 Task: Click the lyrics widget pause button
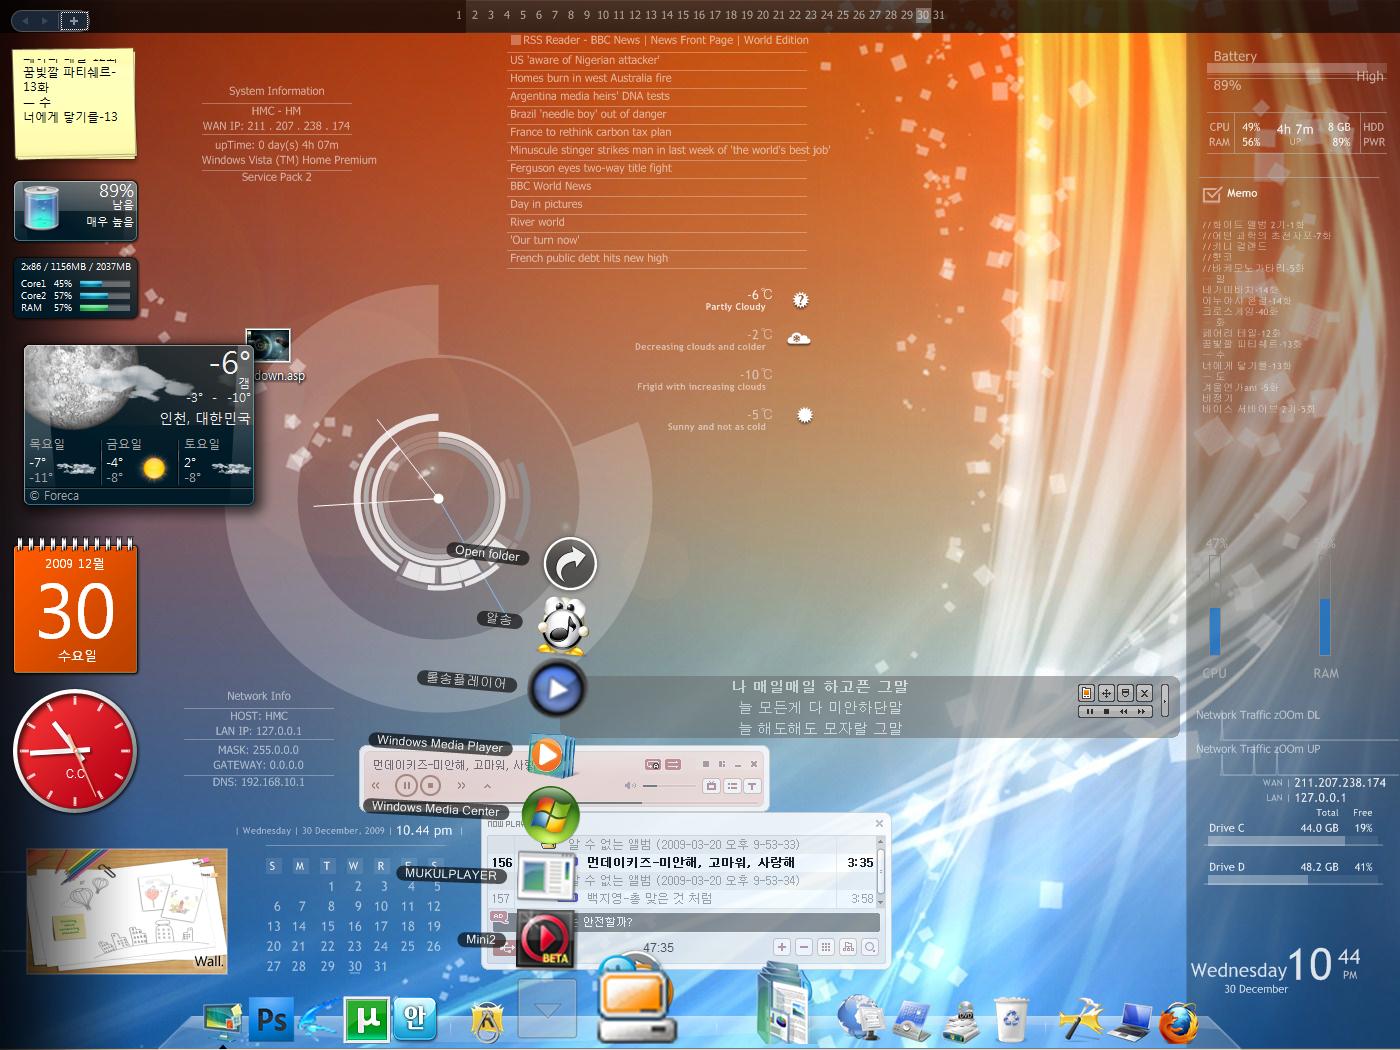point(1090,712)
